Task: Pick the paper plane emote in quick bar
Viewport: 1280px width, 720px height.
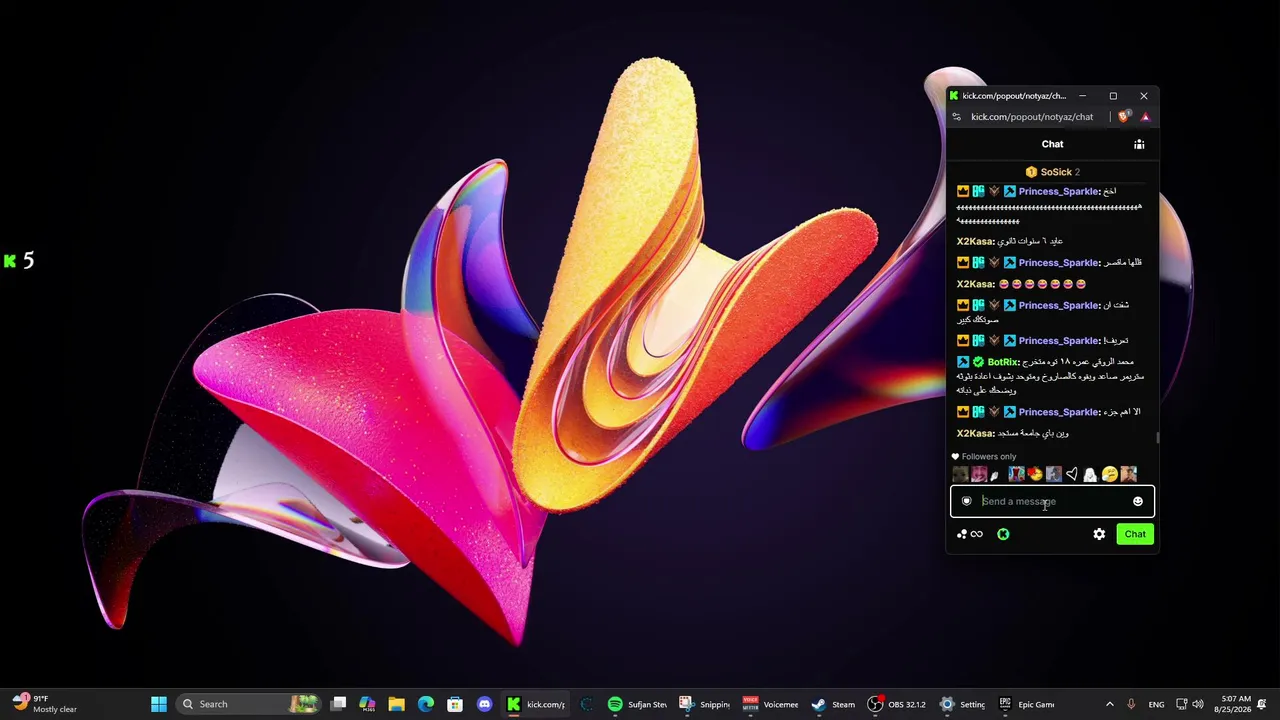Action: [x=1072, y=475]
